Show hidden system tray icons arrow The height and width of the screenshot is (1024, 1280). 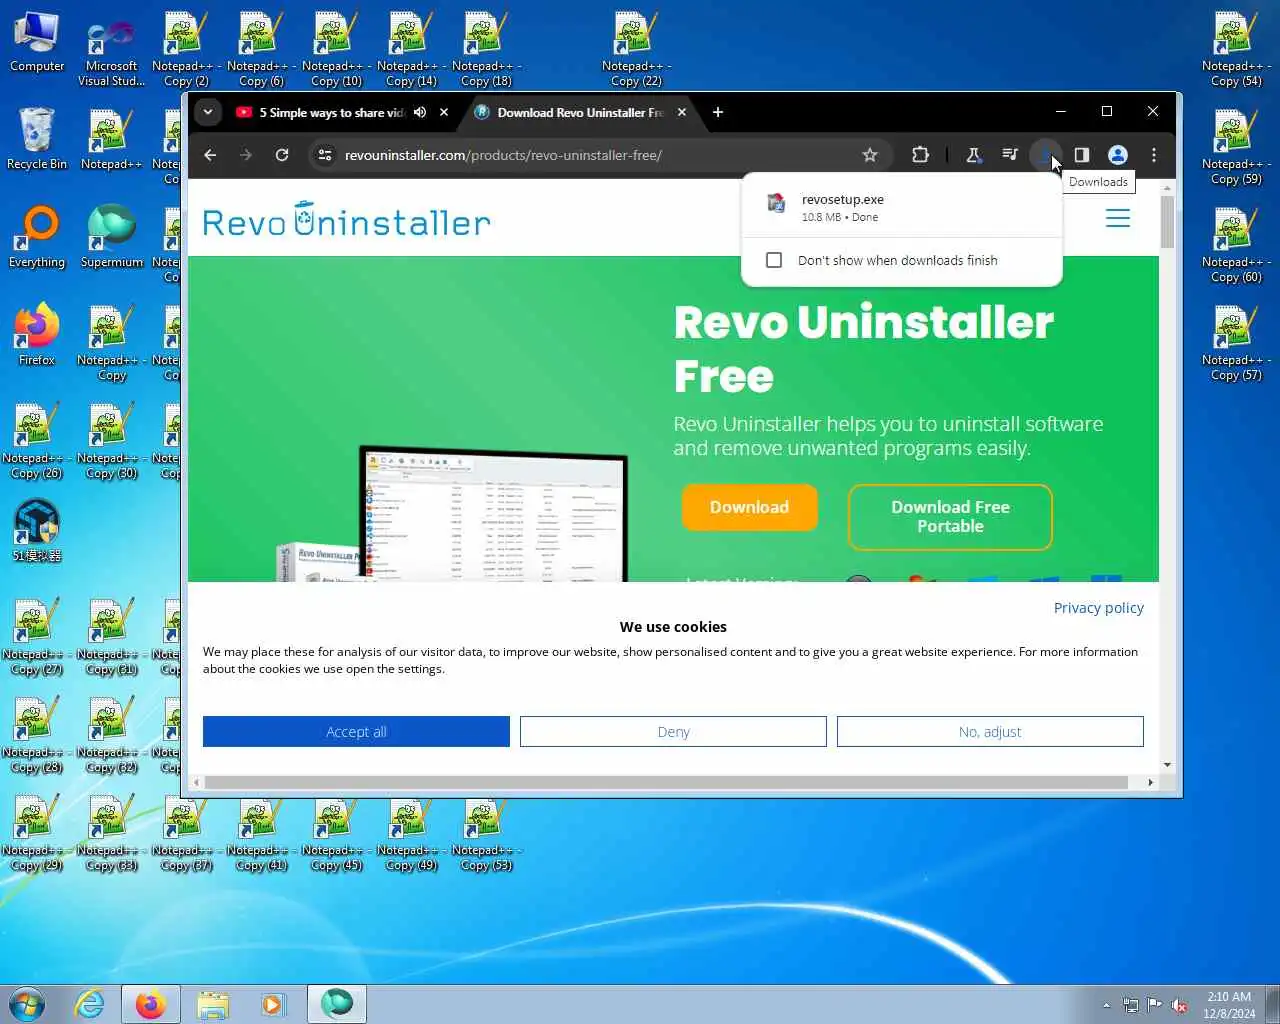(1106, 1005)
